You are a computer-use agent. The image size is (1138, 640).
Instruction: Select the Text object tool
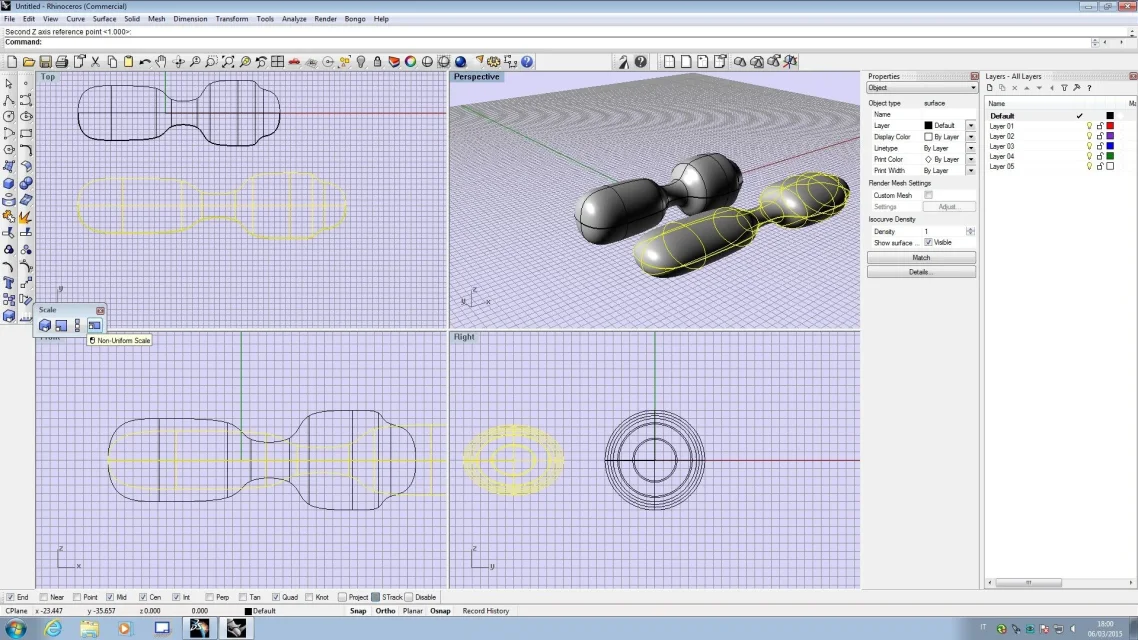point(9,283)
